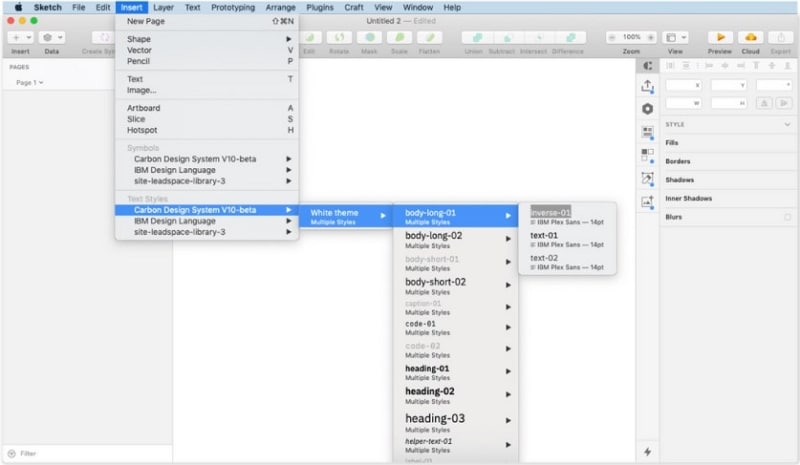
Task: Click the zoom in plus button
Action: (651, 37)
